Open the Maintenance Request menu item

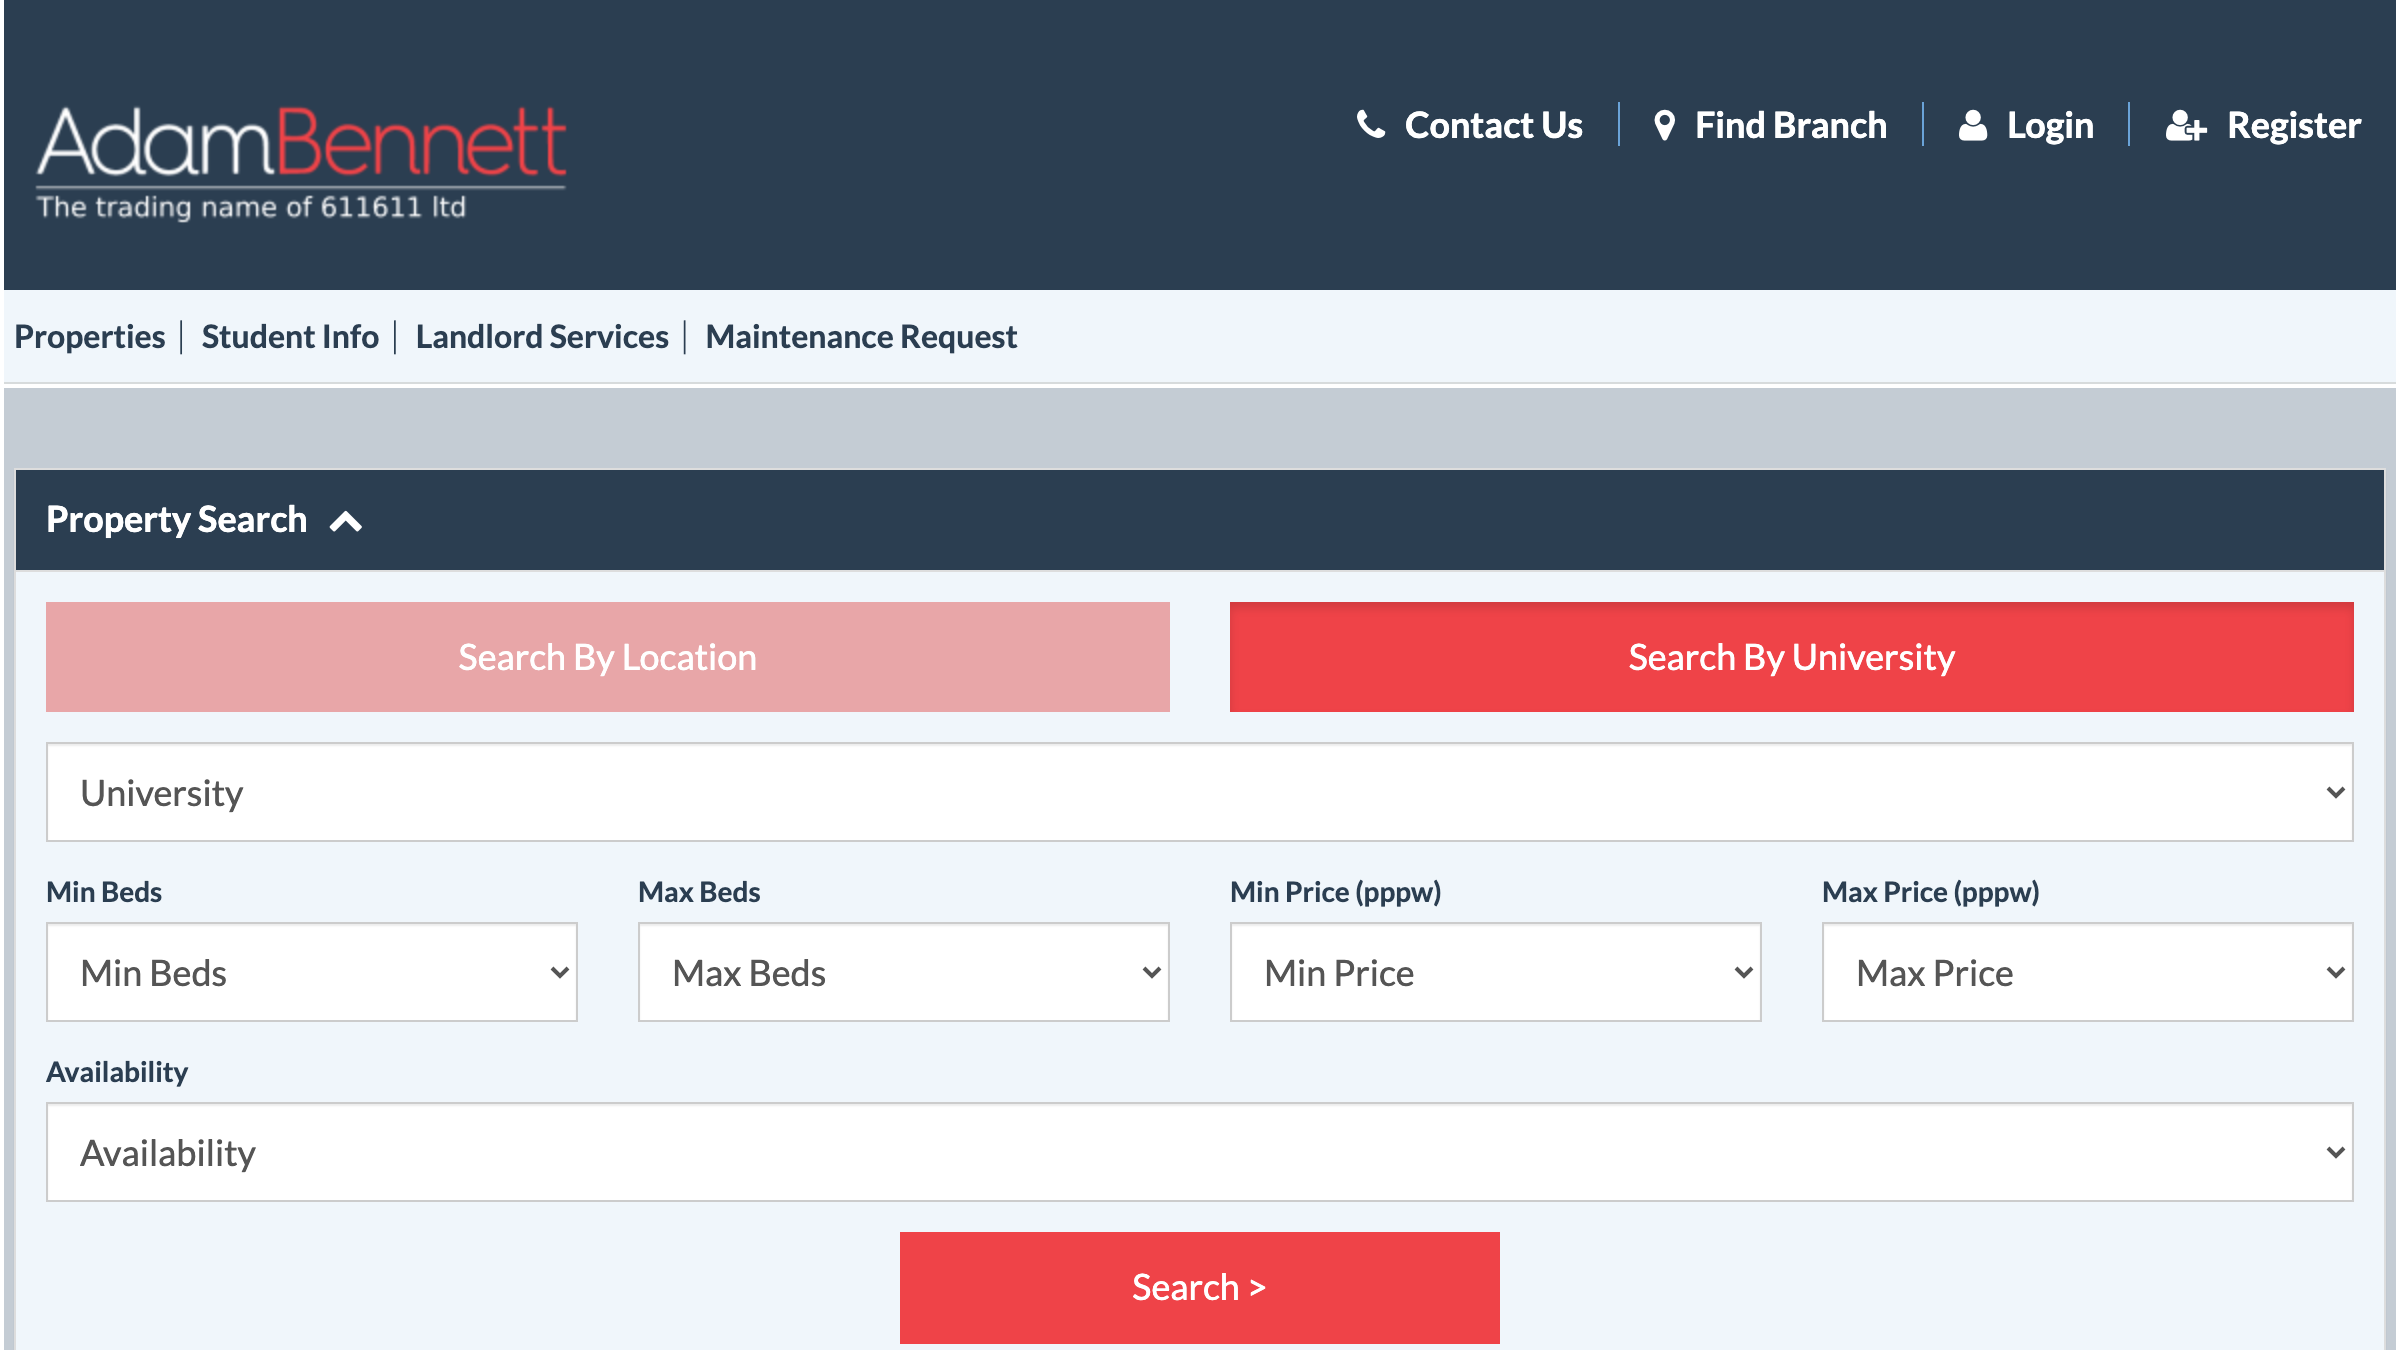(861, 337)
